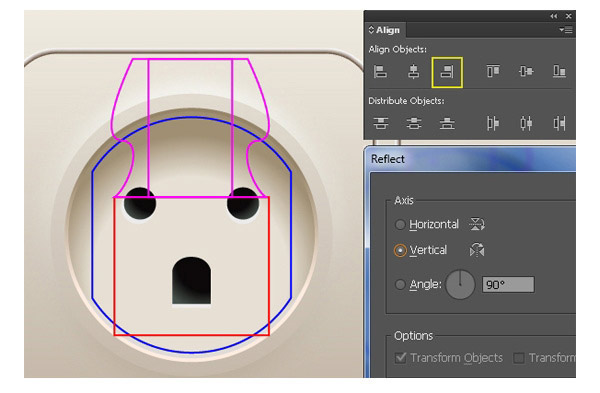Click the 'Axis' group label
The image size is (600, 393).
coord(404,201)
